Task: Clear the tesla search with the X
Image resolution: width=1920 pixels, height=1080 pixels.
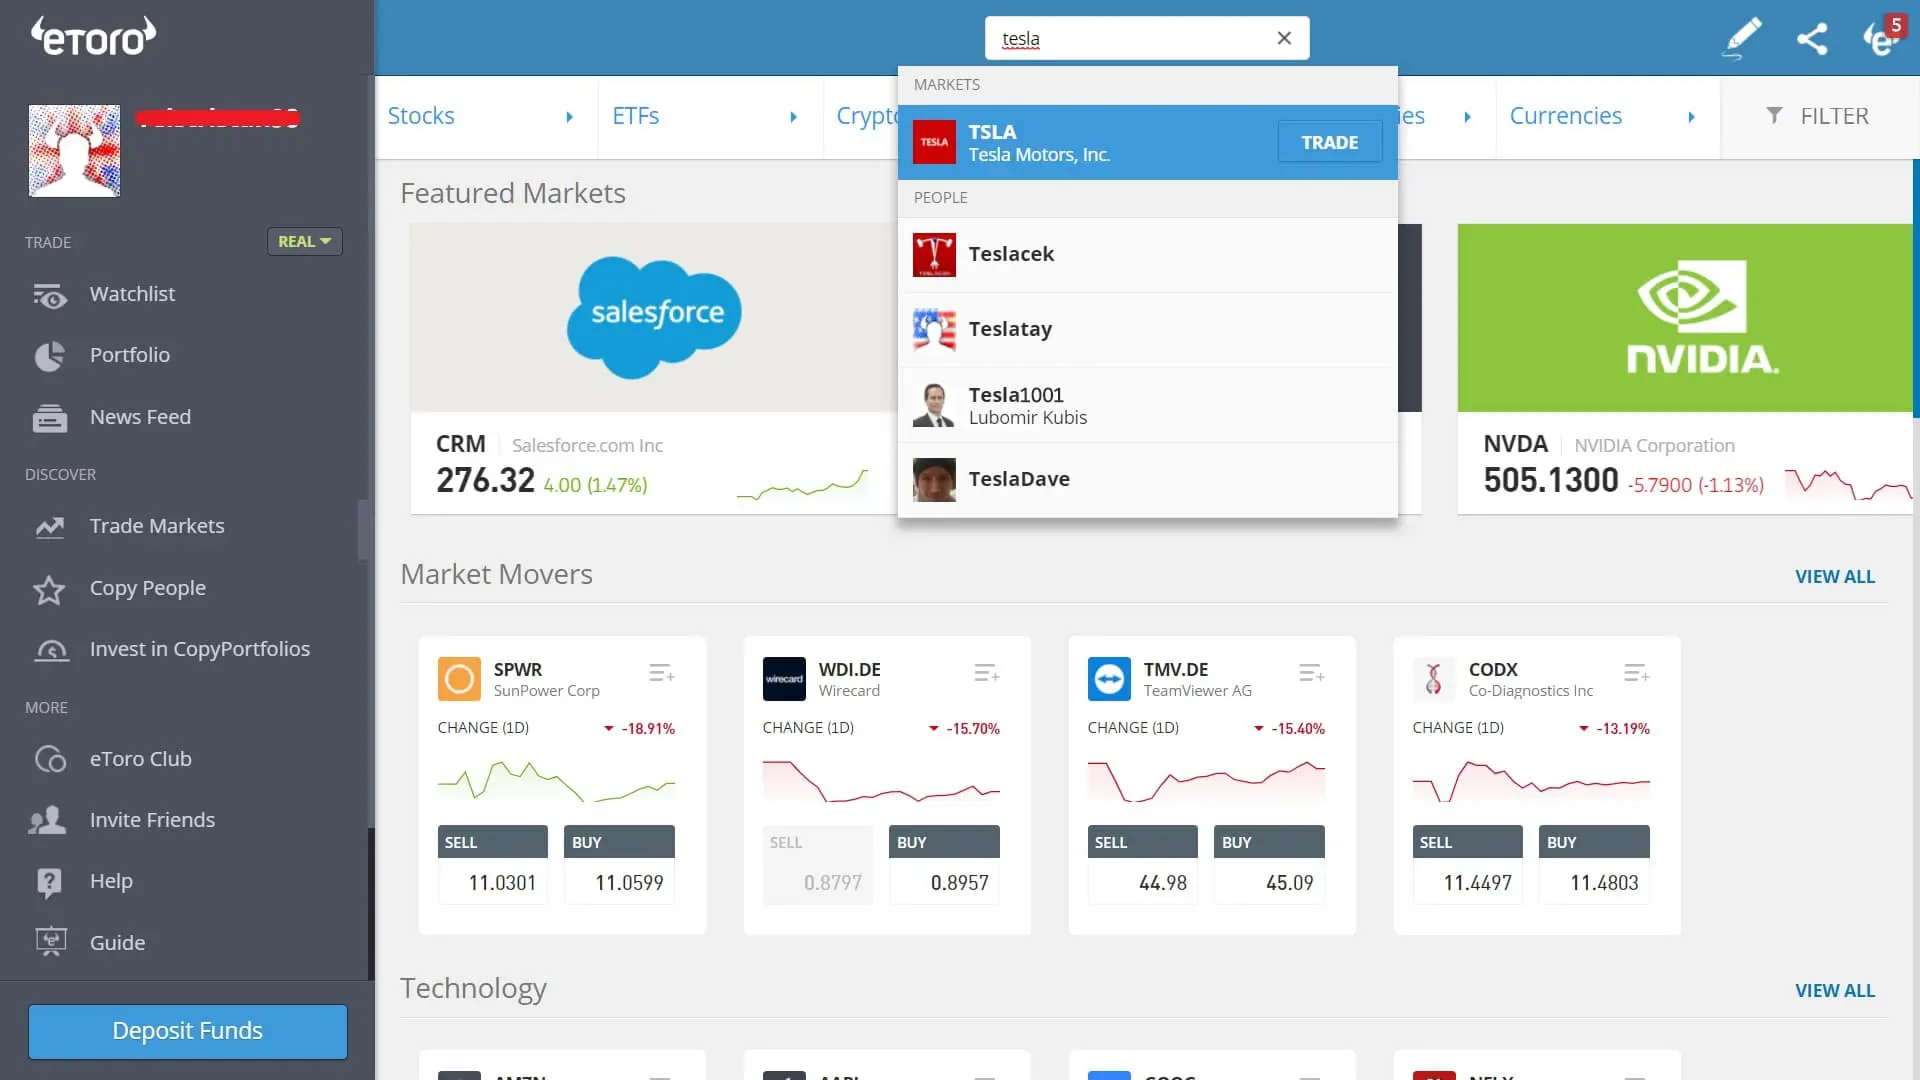Action: [x=1284, y=37]
